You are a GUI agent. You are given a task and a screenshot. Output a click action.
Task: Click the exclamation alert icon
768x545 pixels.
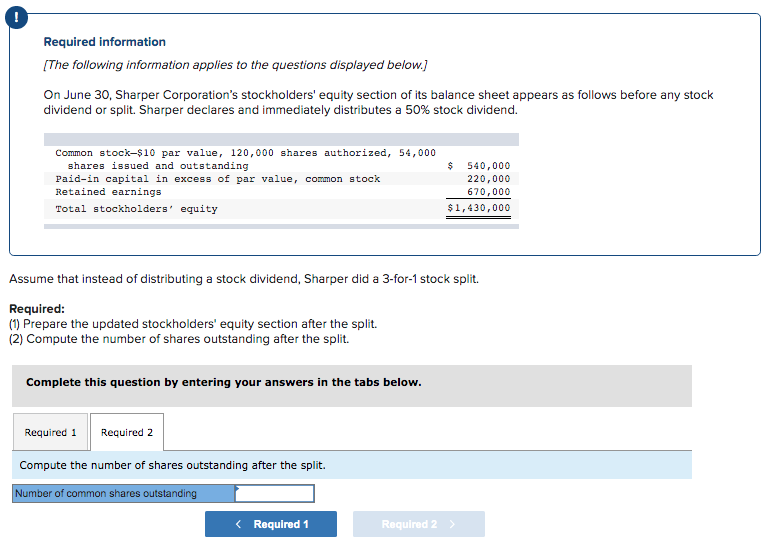16,18
